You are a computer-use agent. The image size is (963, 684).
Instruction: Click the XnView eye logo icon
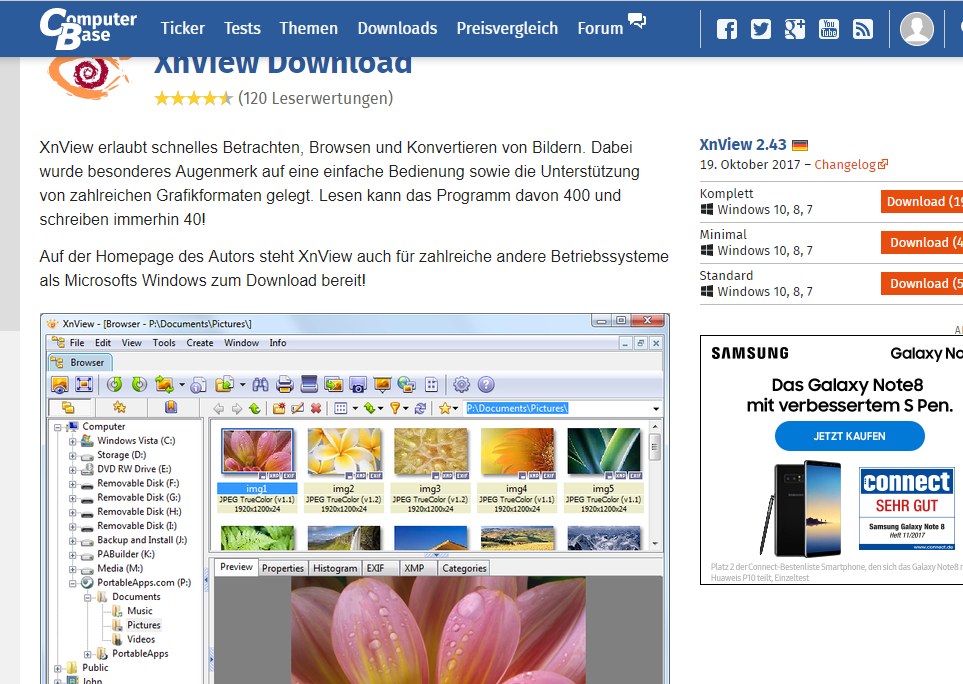tap(90, 77)
